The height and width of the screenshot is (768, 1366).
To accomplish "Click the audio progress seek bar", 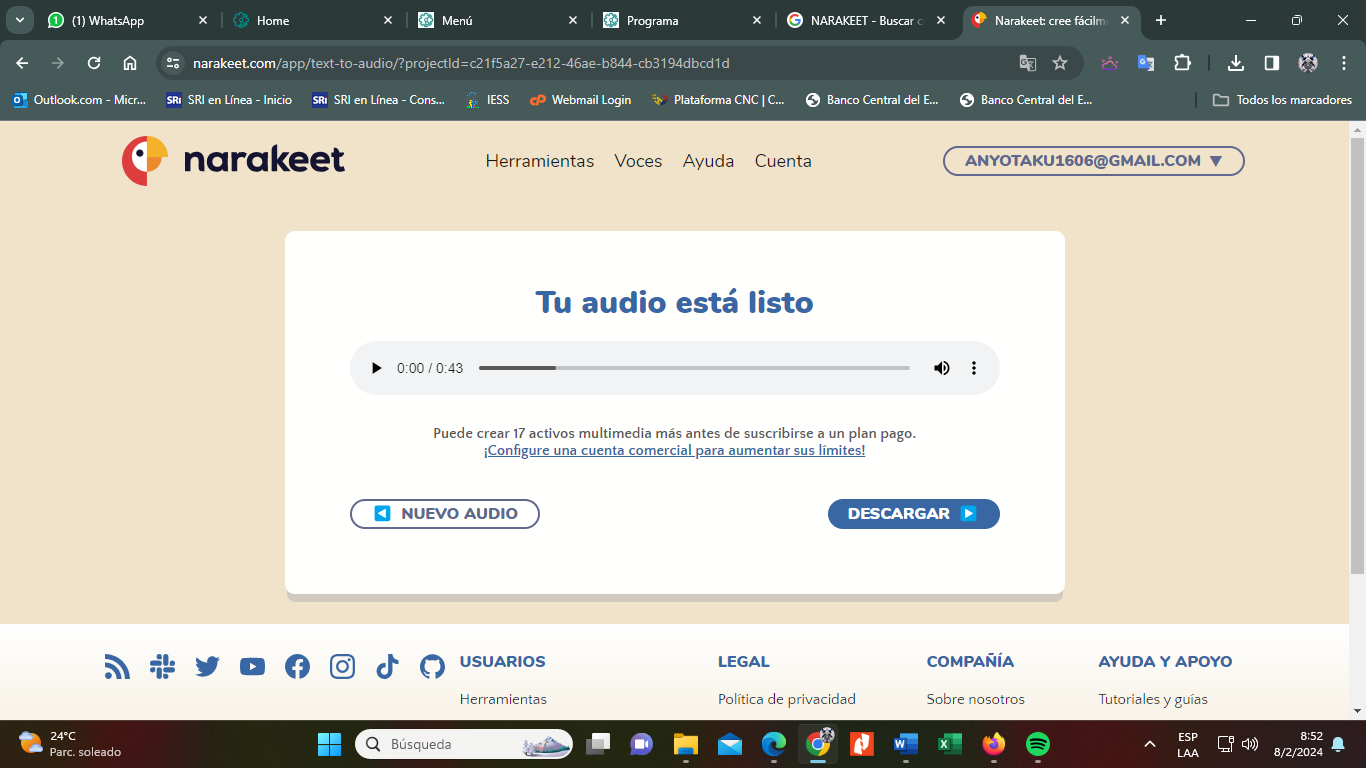I will pyautogui.click(x=694, y=368).
